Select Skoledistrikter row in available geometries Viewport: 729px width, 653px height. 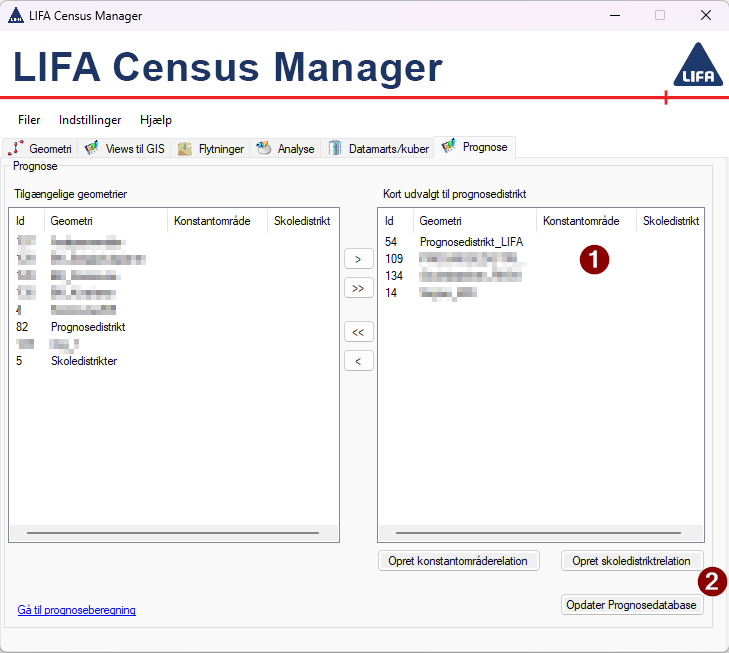point(84,361)
